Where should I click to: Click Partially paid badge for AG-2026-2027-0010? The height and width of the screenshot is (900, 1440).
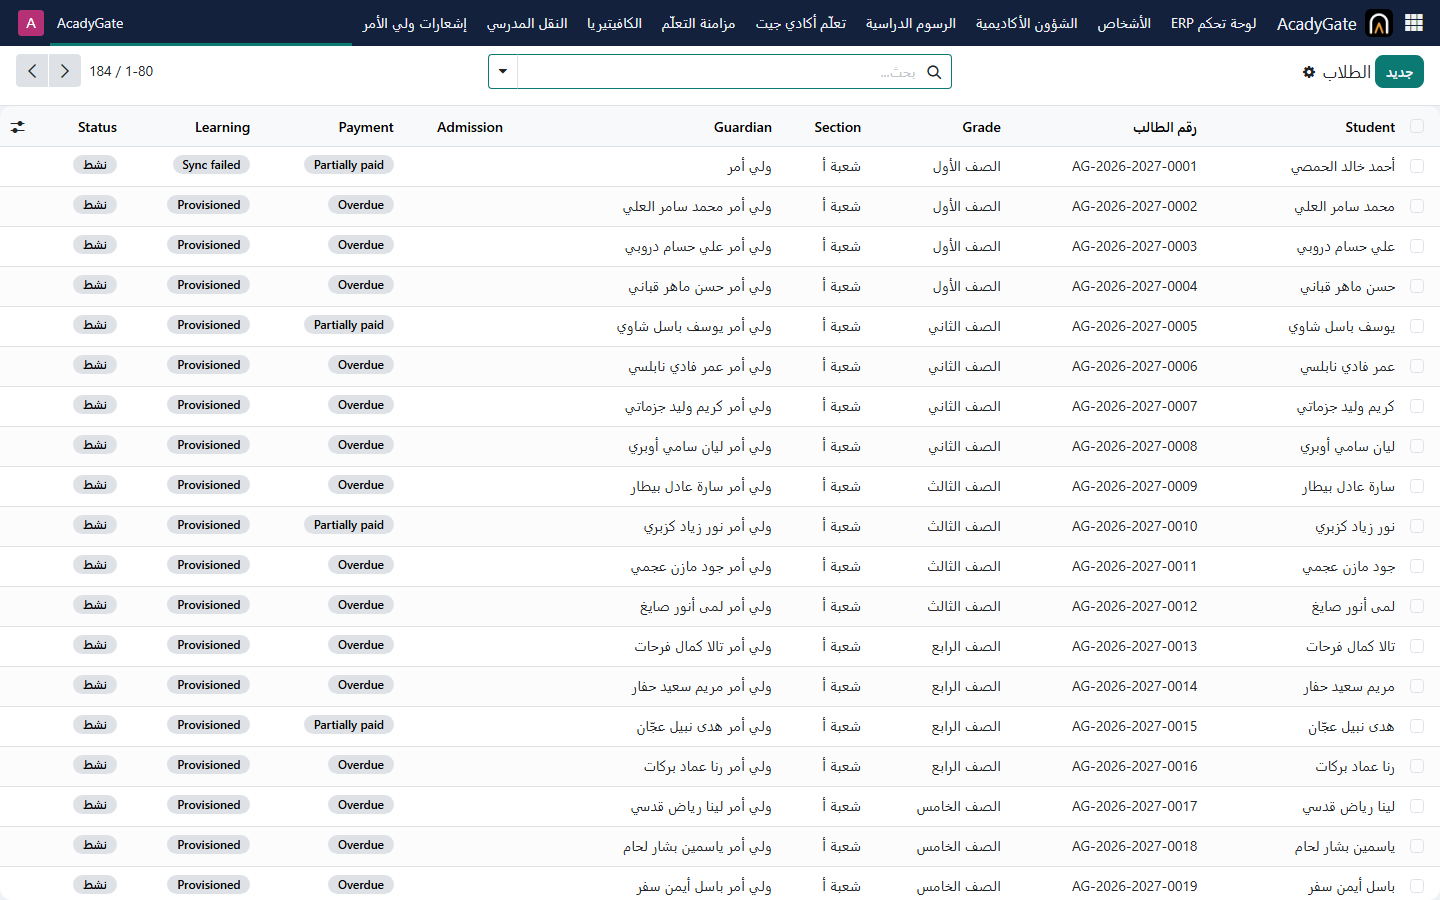pos(349,525)
